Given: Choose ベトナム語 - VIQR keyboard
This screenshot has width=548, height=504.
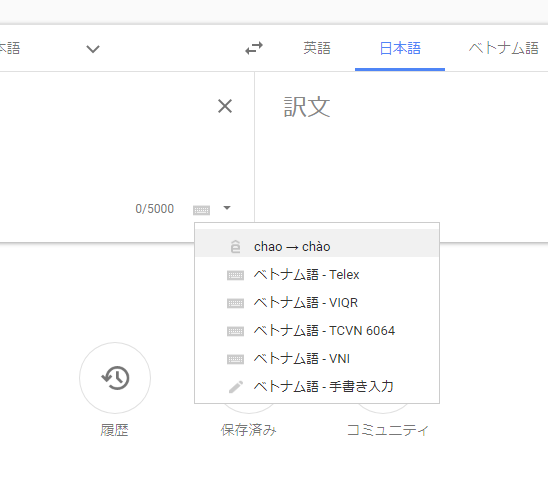Looking at the screenshot, I should point(317,303).
